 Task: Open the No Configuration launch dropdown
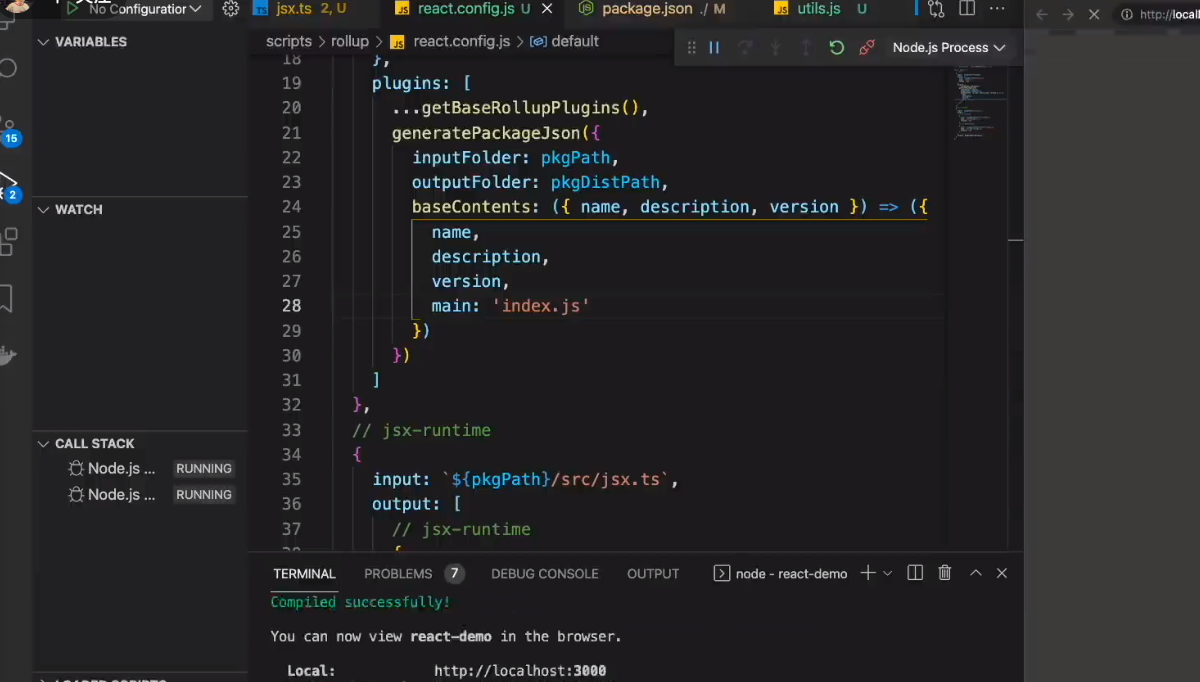pos(145,9)
